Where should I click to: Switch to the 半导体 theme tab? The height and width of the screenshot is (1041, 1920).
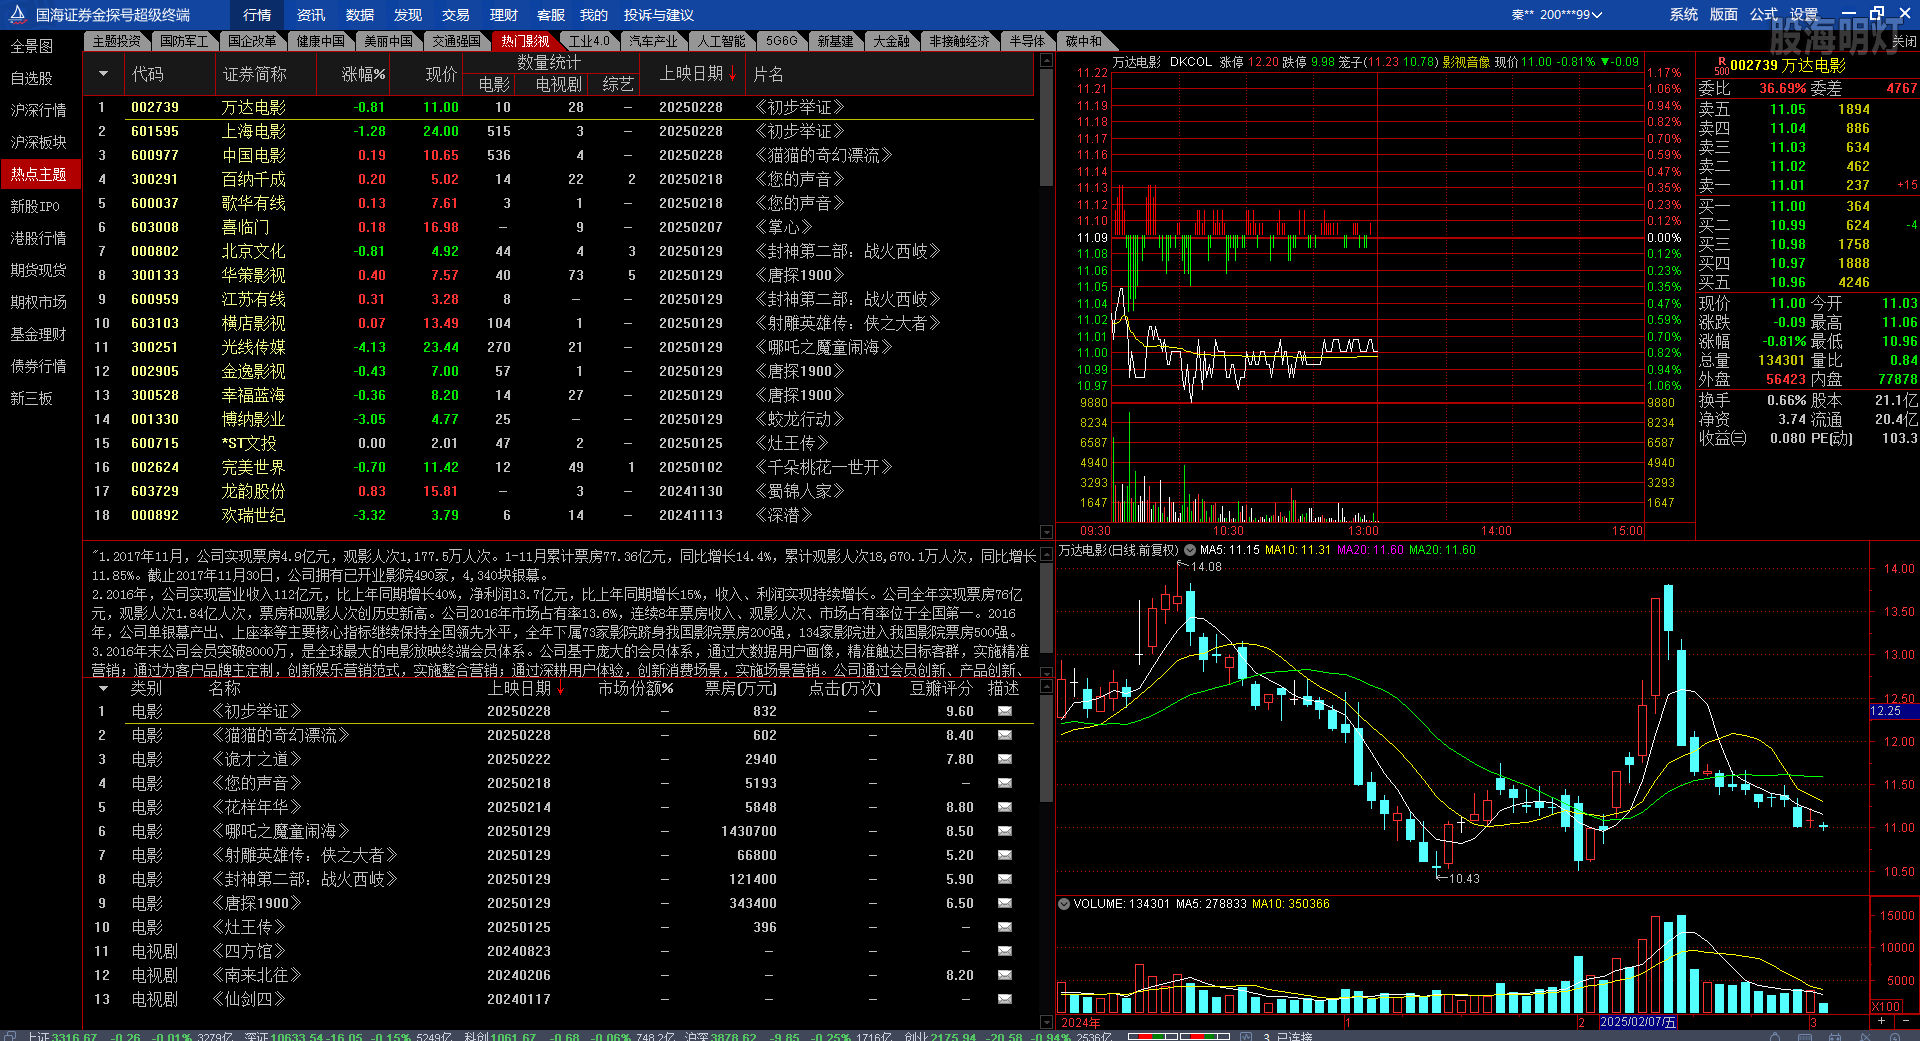tap(1027, 41)
